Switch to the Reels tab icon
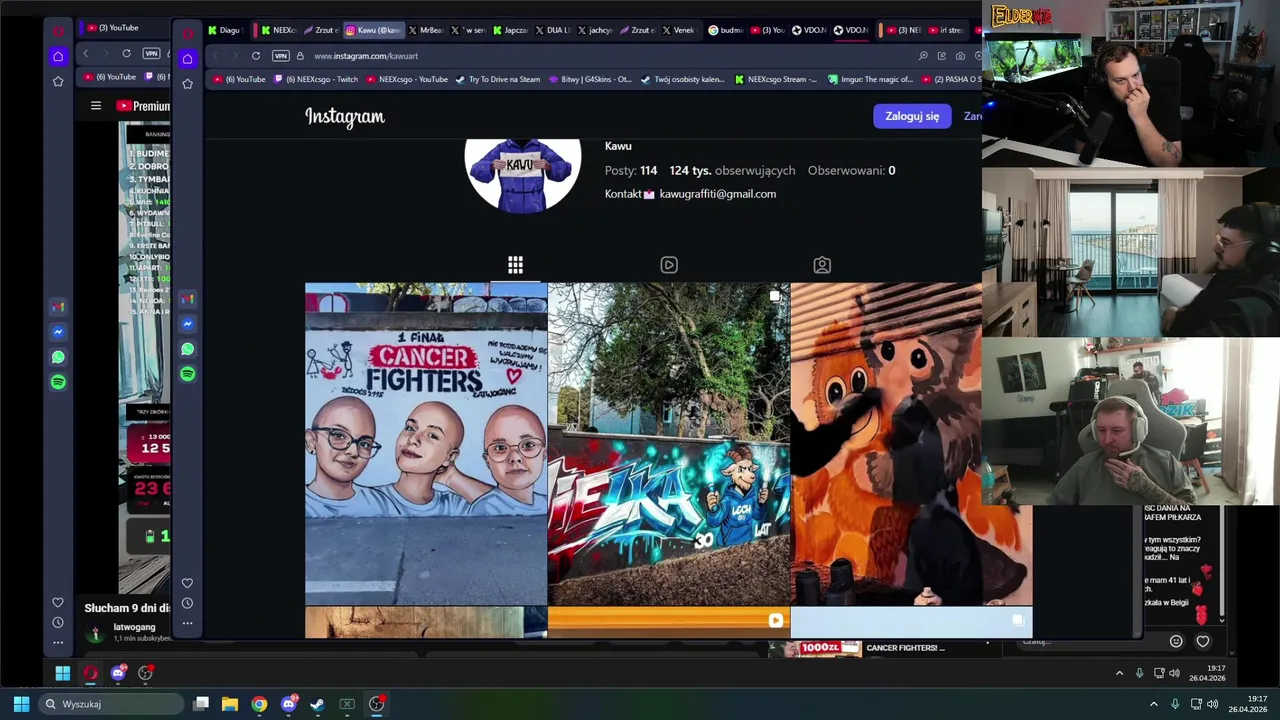Screen dimensions: 1280x720 point(669,265)
